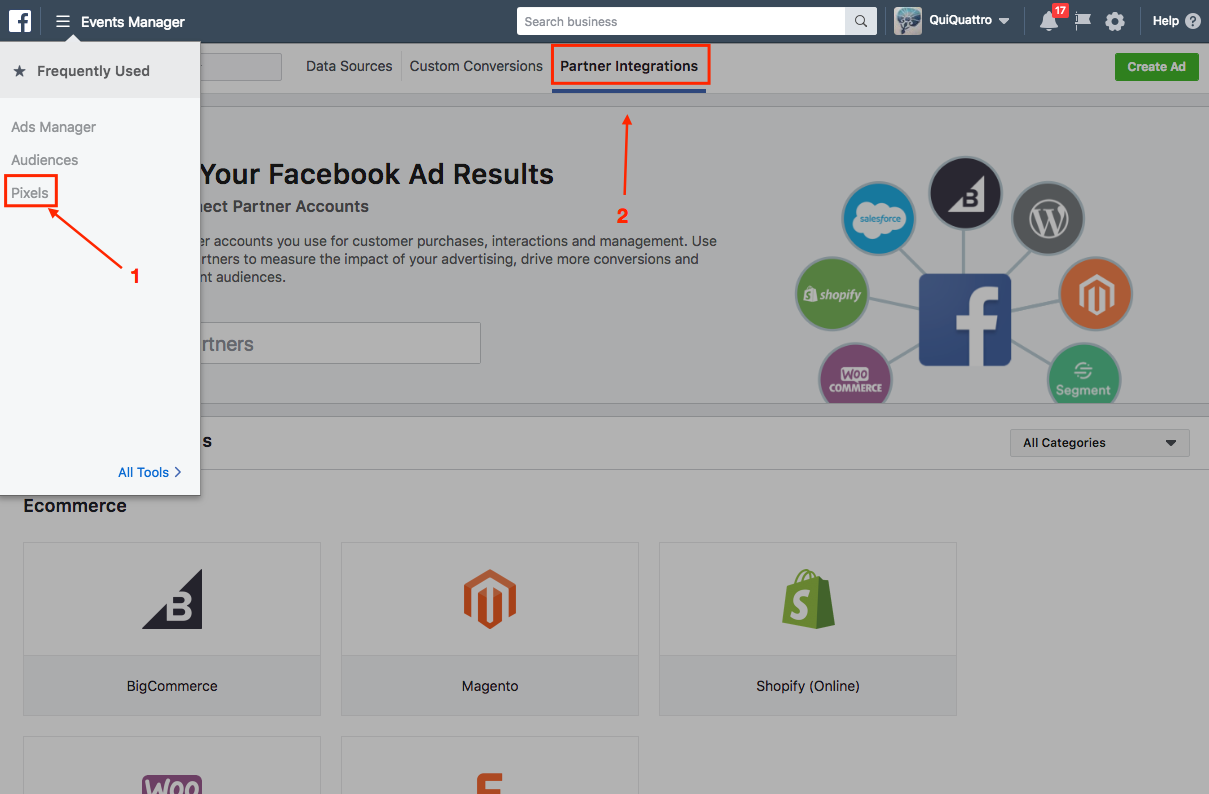Click the QuiQuattro account avatar

pyautogui.click(x=908, y=21)
